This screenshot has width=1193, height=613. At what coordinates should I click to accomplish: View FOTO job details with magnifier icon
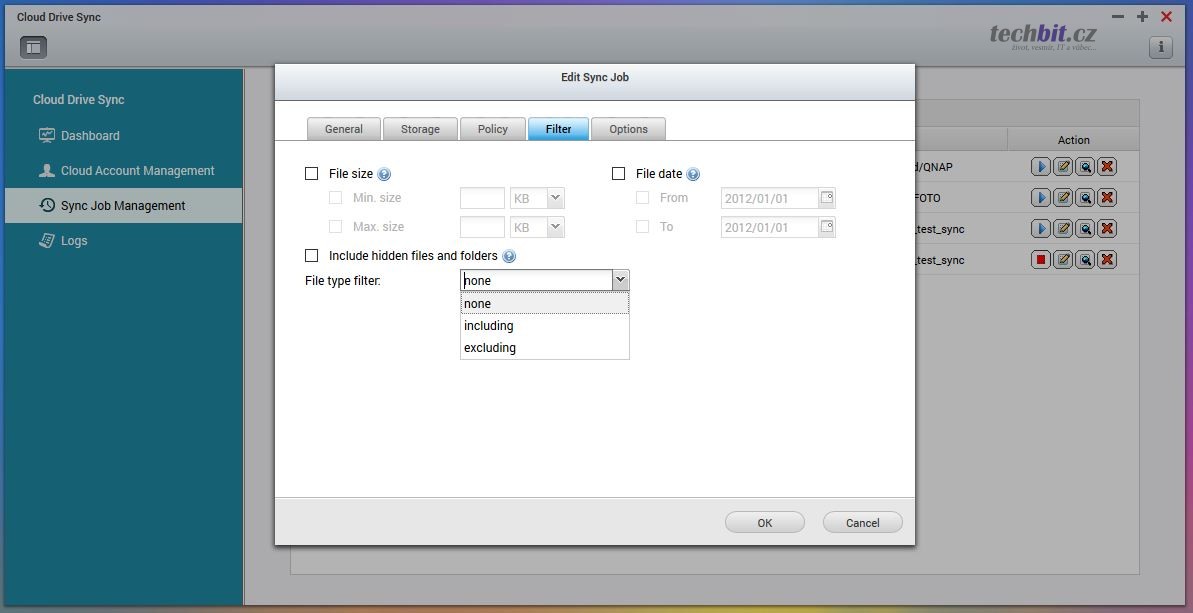pos(1085,198)
